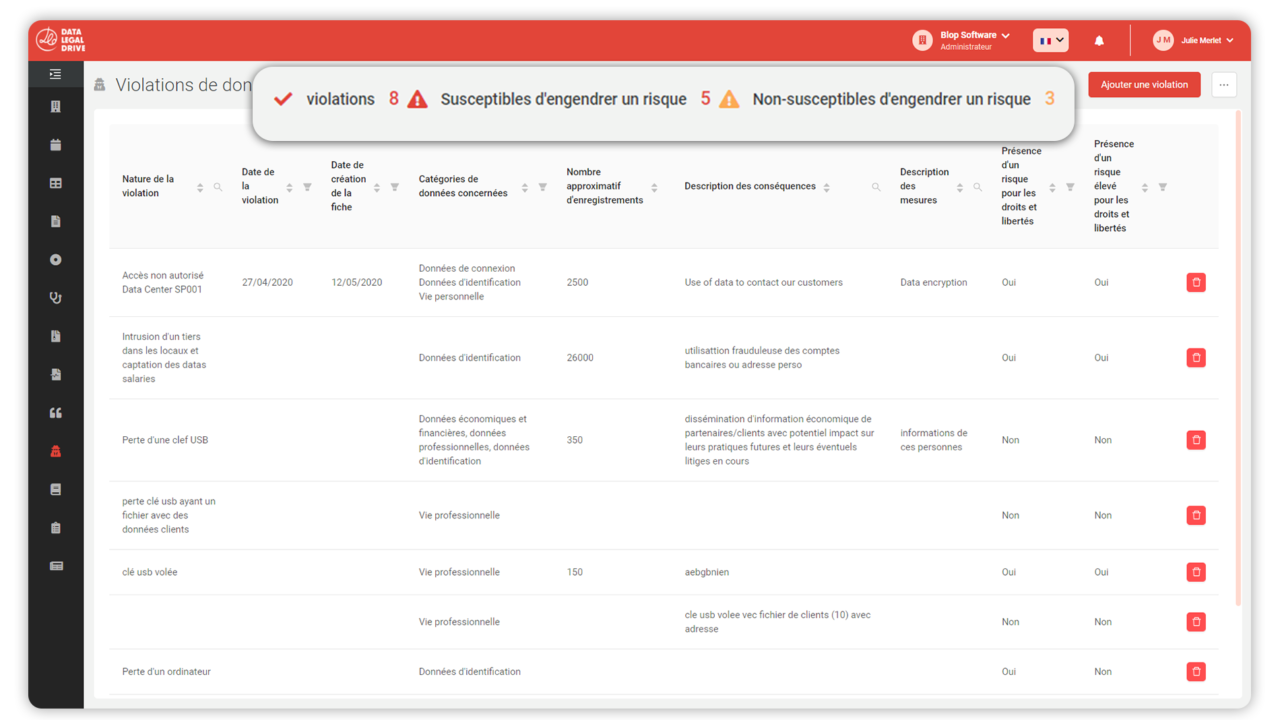Delete the 'Perte d'une clef USB' row
The width and height of the screenshot is (1280, 720).
pos(1196,440)
